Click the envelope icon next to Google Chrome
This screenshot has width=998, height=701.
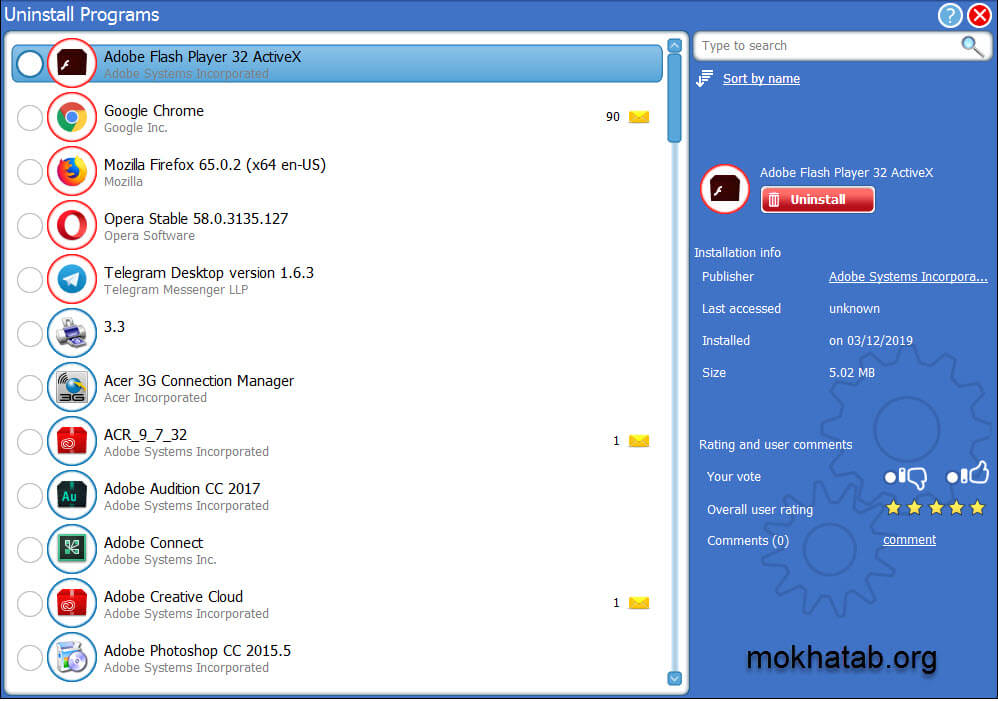point(638,116)
